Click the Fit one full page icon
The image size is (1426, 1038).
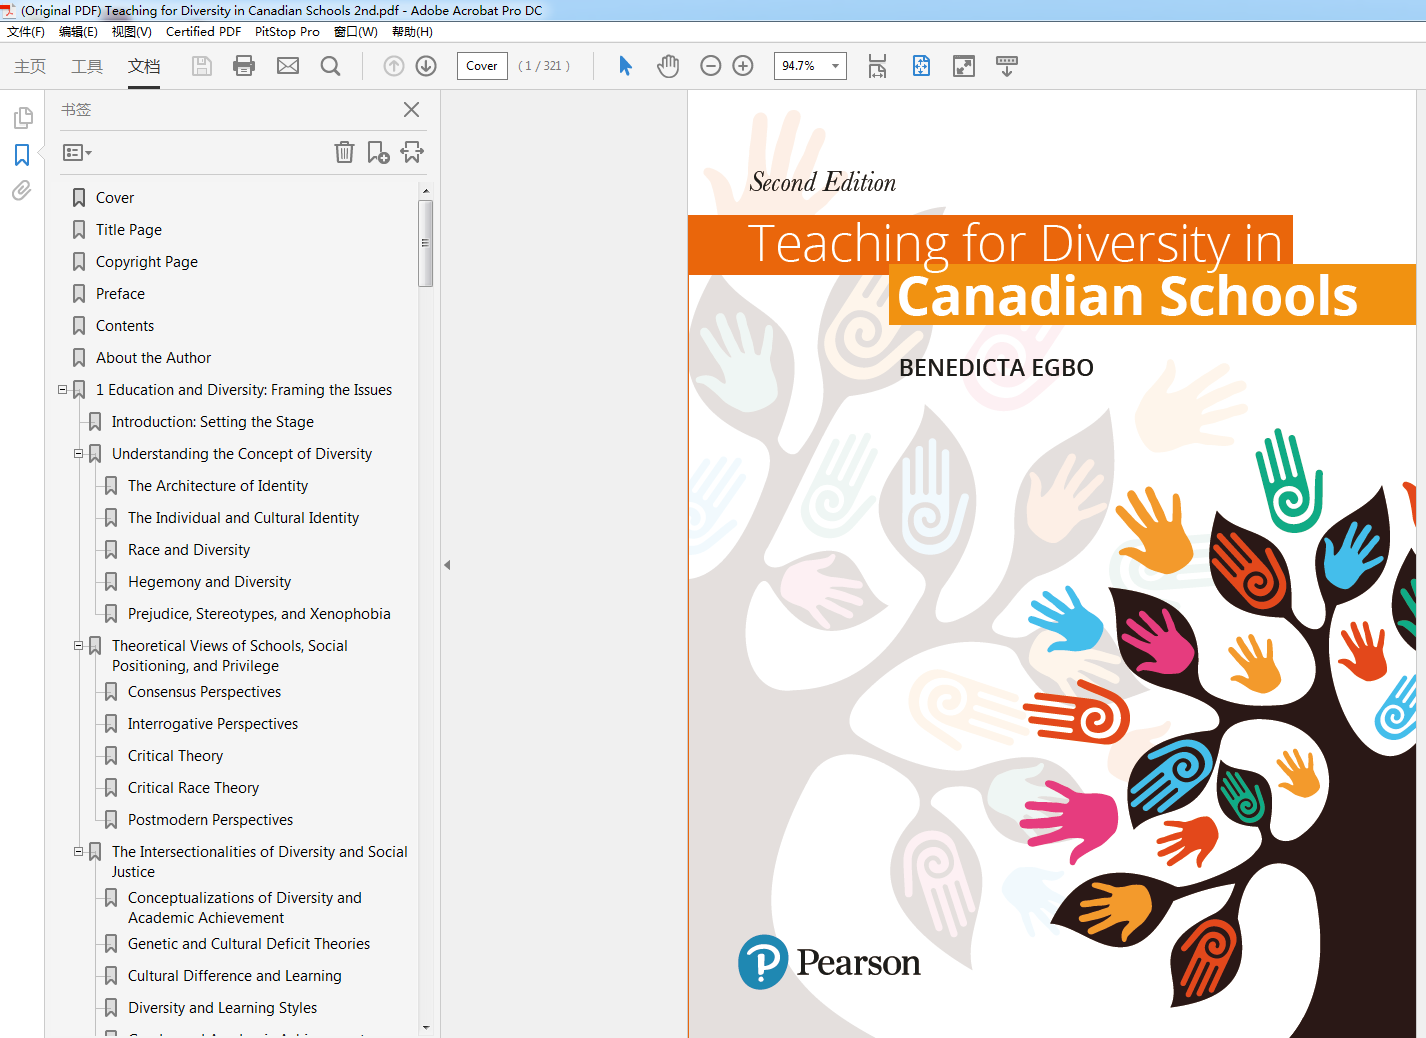[921, 66]
